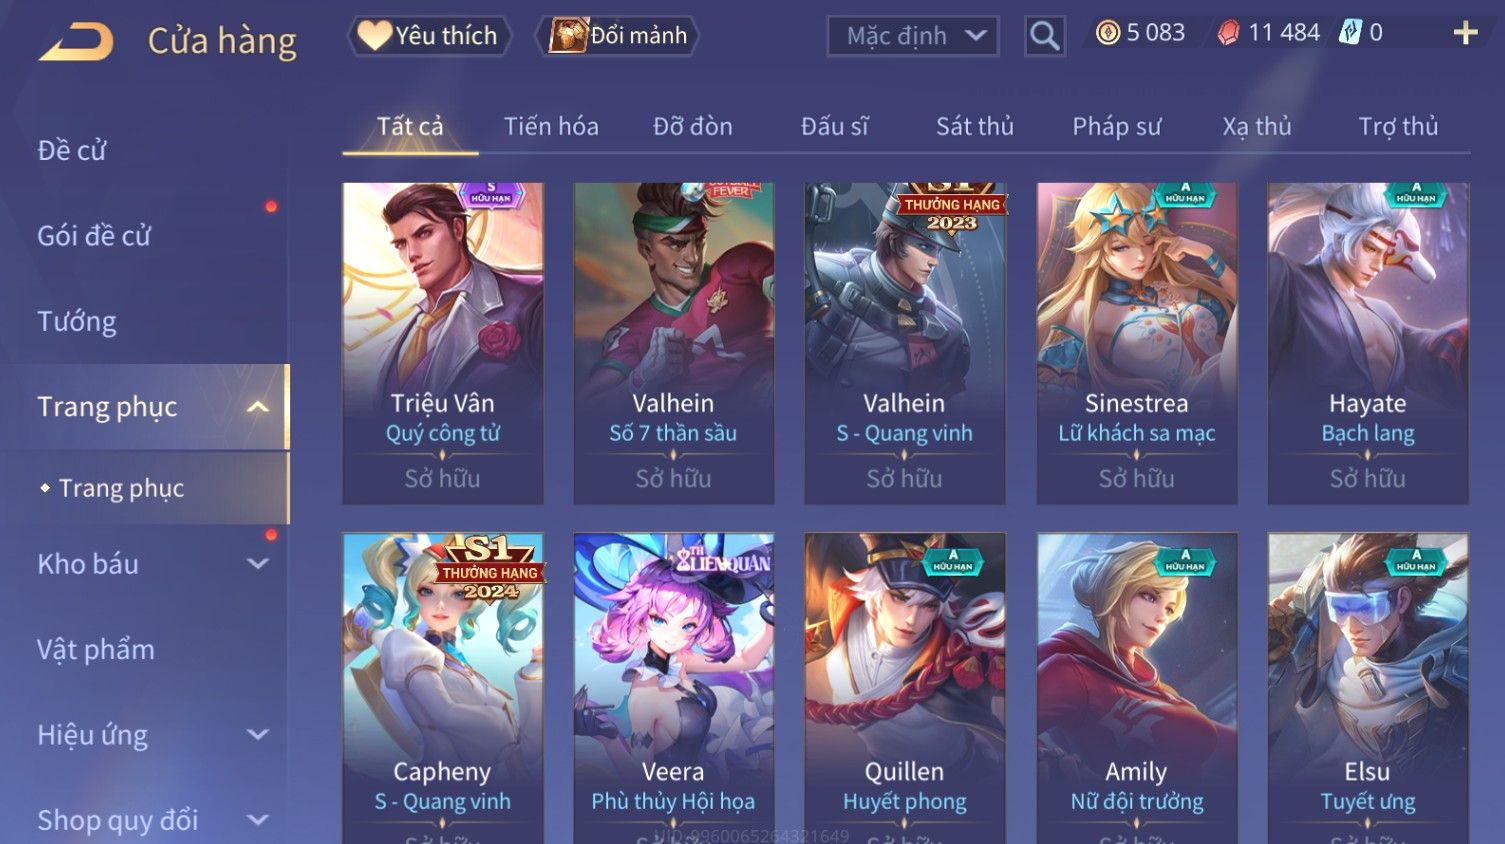Open the search magnifier icon
1505x844 pixels.
pos(1044,36)
